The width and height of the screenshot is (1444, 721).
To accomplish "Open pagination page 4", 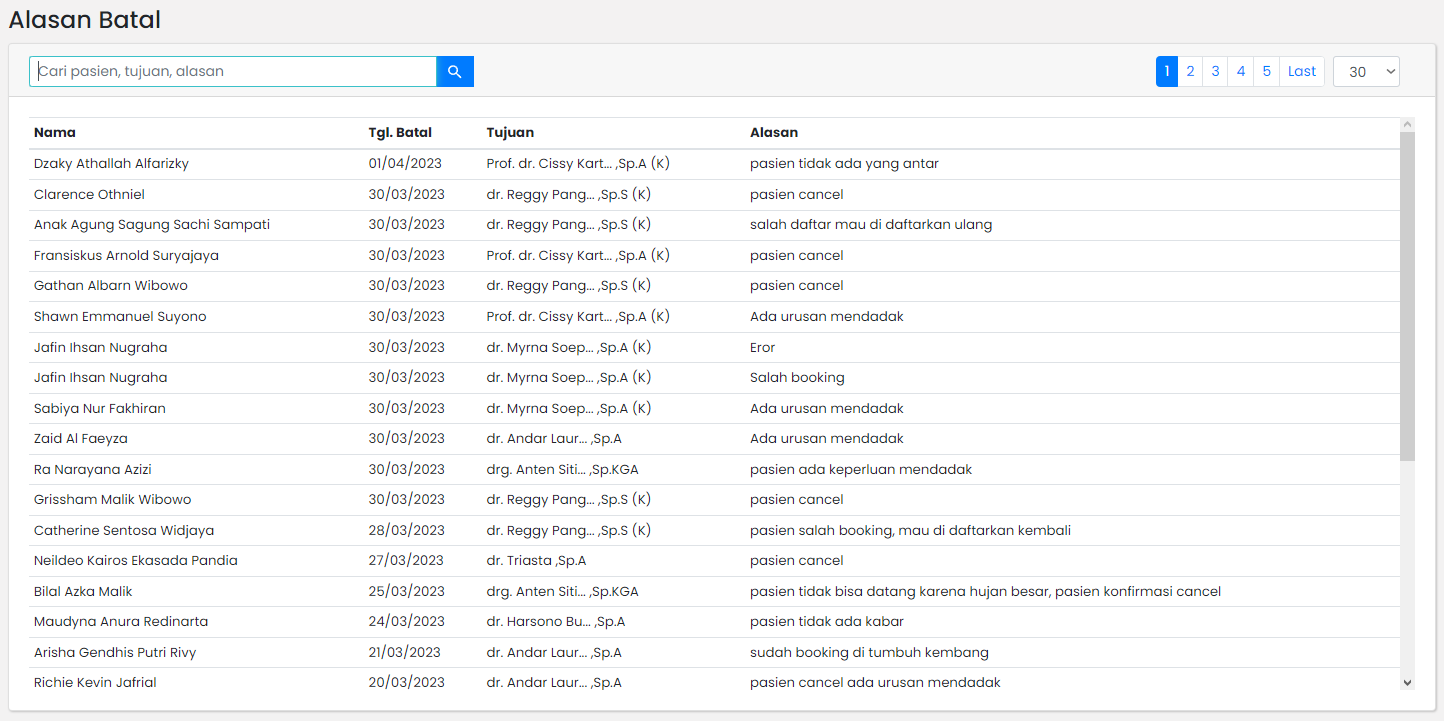I will click(1240, 71).
